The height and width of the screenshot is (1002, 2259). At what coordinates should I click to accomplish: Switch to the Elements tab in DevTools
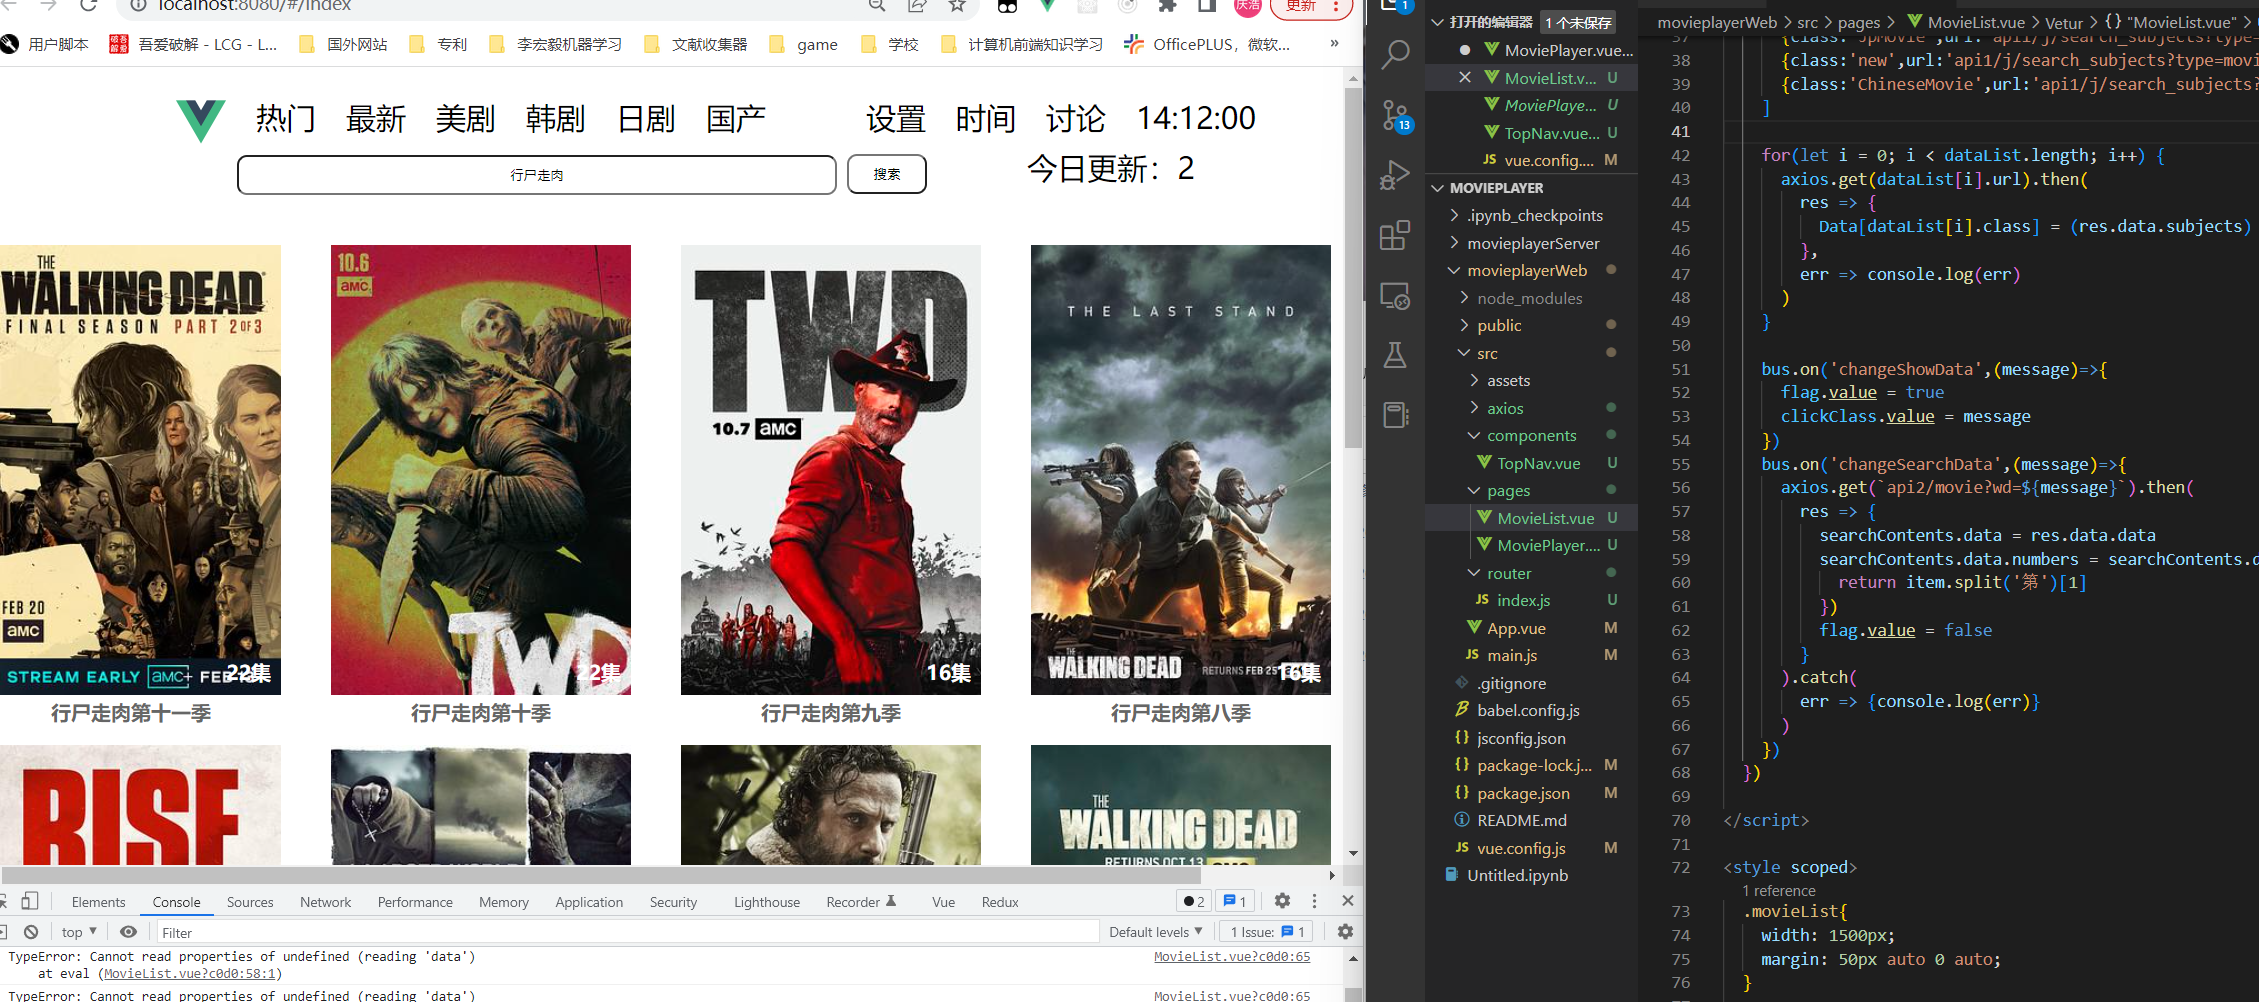coord(98,902)
